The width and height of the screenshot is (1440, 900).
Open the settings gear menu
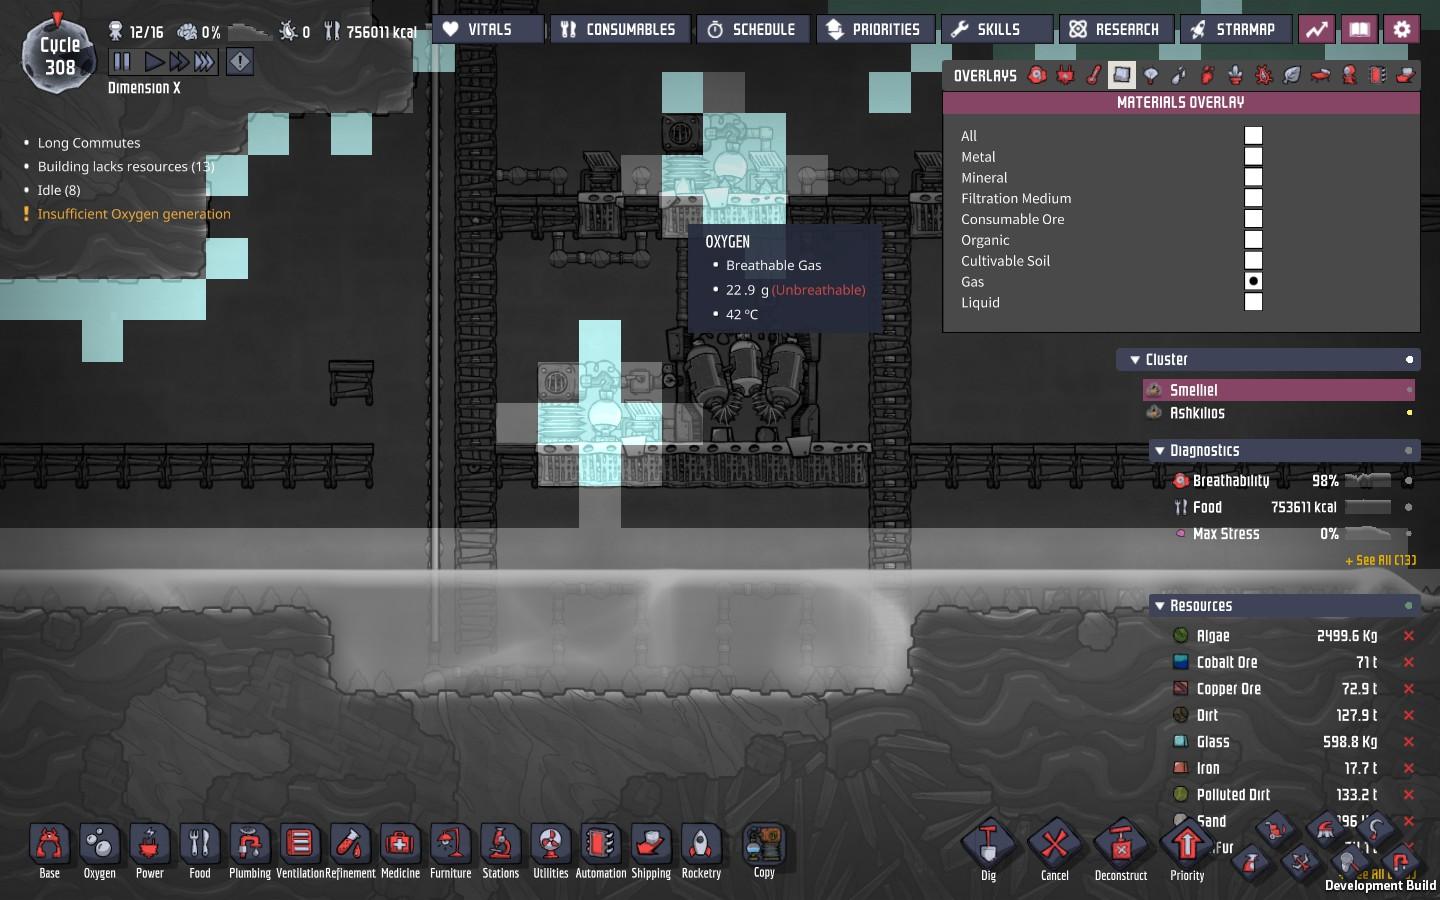pos(1402,29)
